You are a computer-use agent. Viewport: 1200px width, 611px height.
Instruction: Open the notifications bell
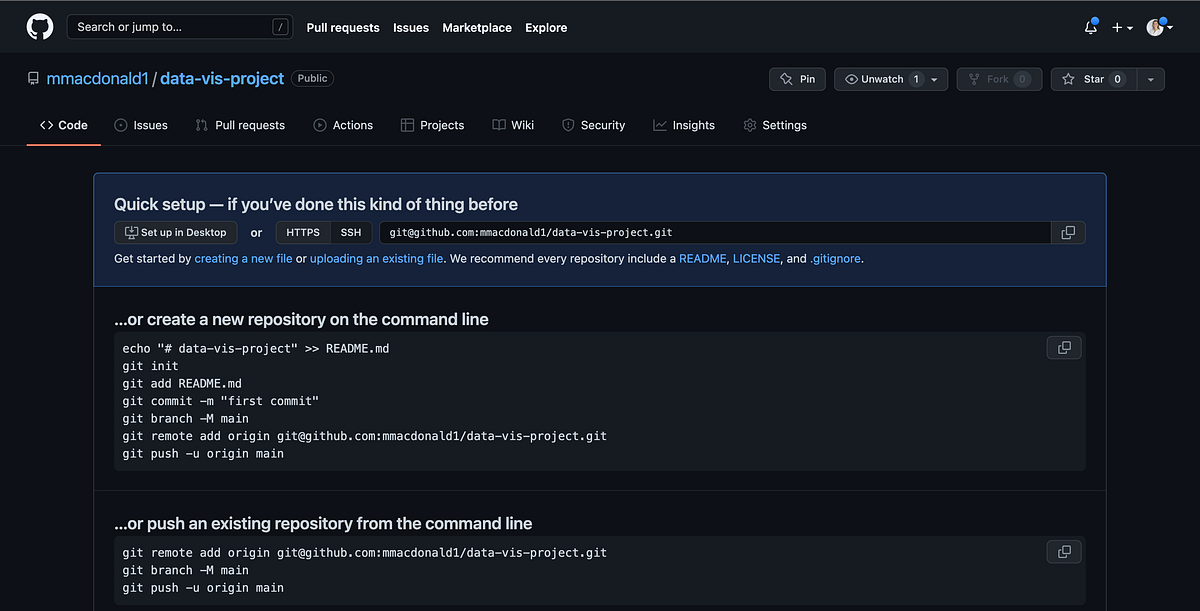click(x=1090, y=28)
